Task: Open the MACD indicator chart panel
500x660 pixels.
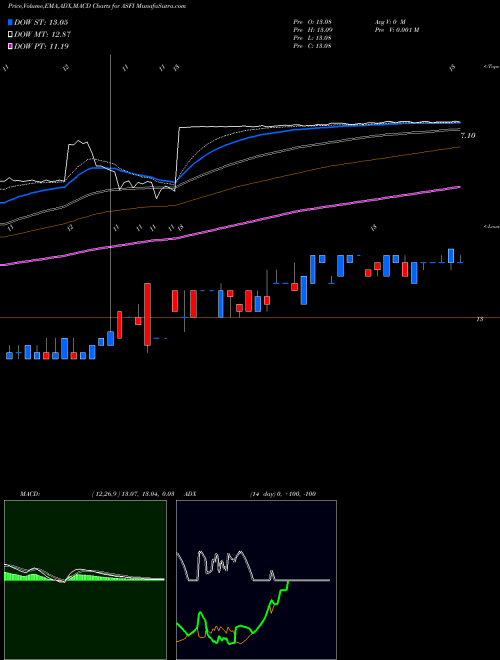Action: tap(85, 580)
